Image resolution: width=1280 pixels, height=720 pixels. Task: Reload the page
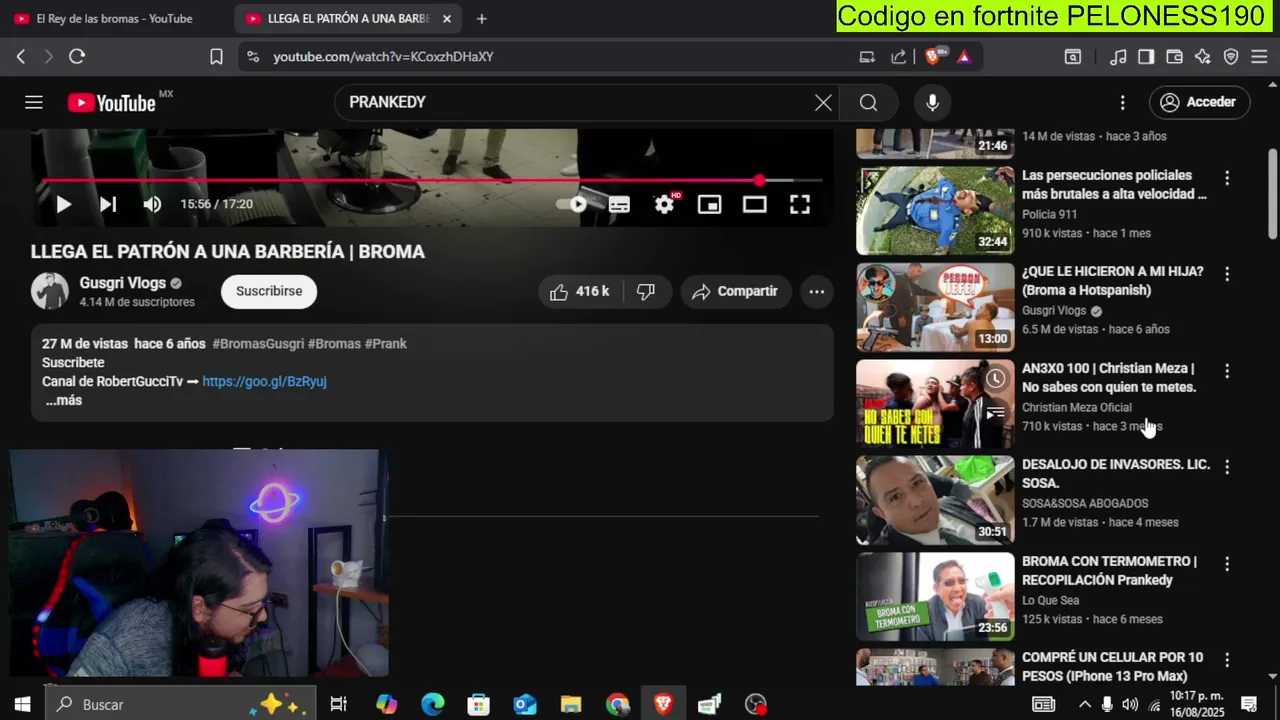77,57
